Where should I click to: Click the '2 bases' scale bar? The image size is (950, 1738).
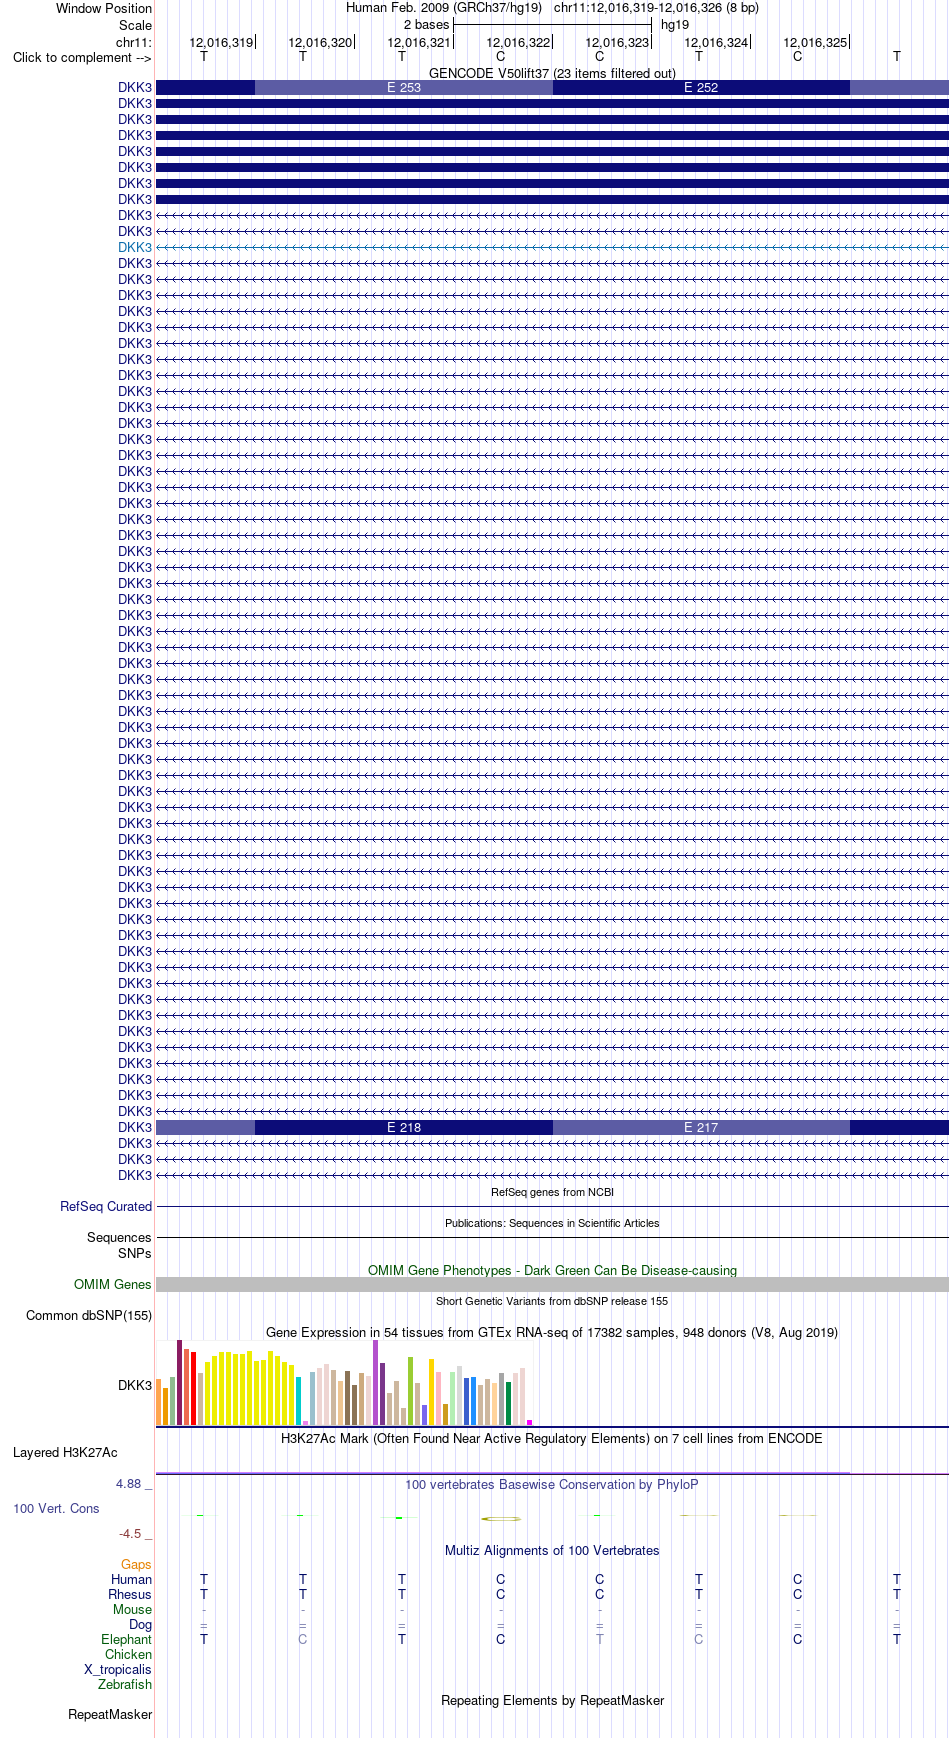click(552, 25)
